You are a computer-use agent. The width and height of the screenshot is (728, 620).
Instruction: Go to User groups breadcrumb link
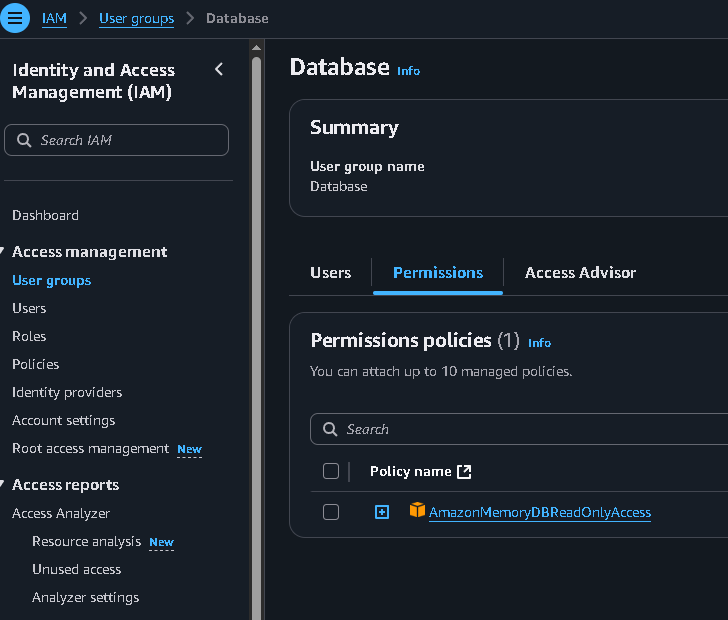[x=136, y=19]
